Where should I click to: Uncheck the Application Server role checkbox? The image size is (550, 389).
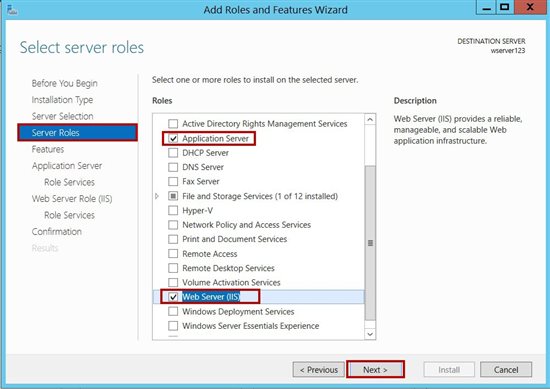(173, 139)
